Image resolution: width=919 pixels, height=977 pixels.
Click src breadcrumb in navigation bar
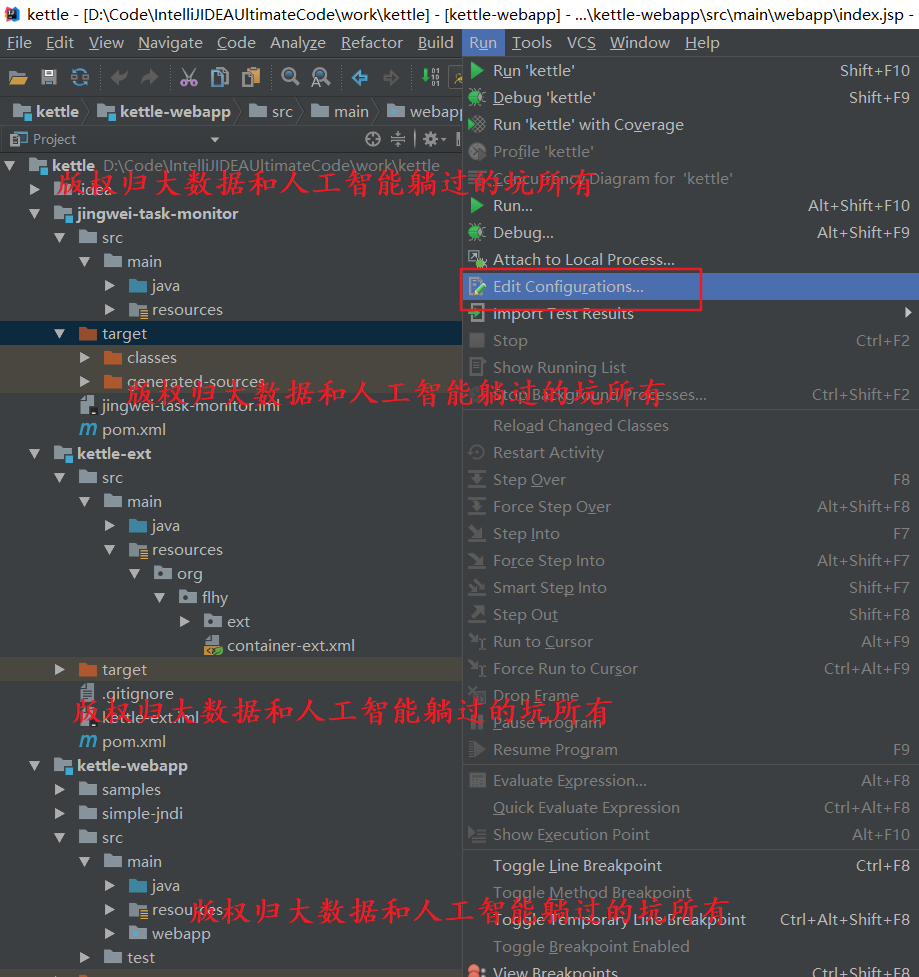[272, 112]
